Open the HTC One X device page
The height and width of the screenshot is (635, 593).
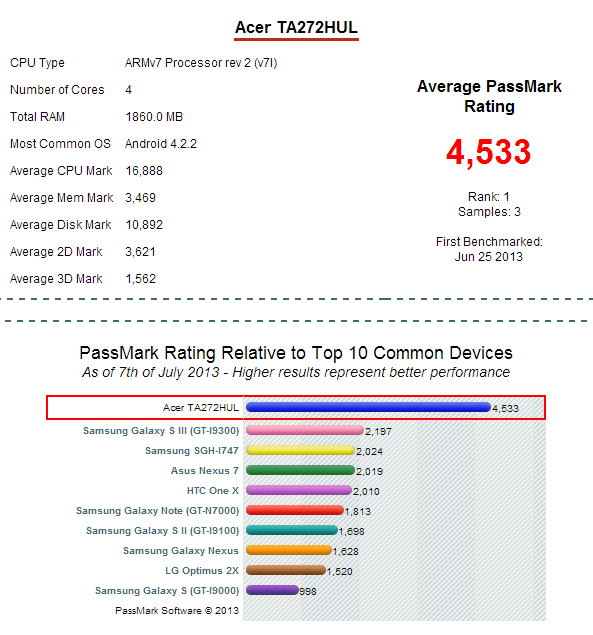click(213, 490)
